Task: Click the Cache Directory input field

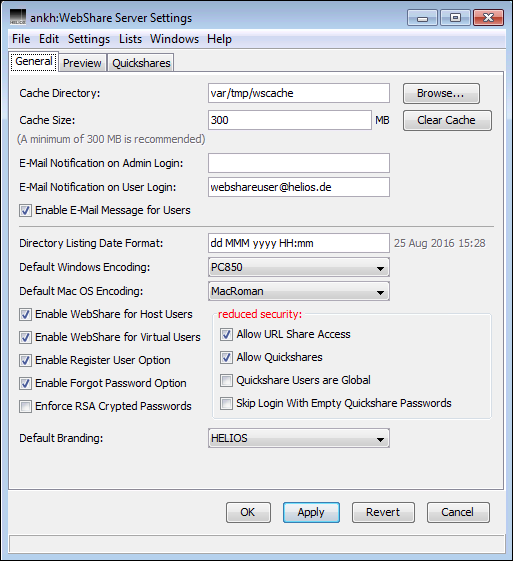Action: point(299,93)
